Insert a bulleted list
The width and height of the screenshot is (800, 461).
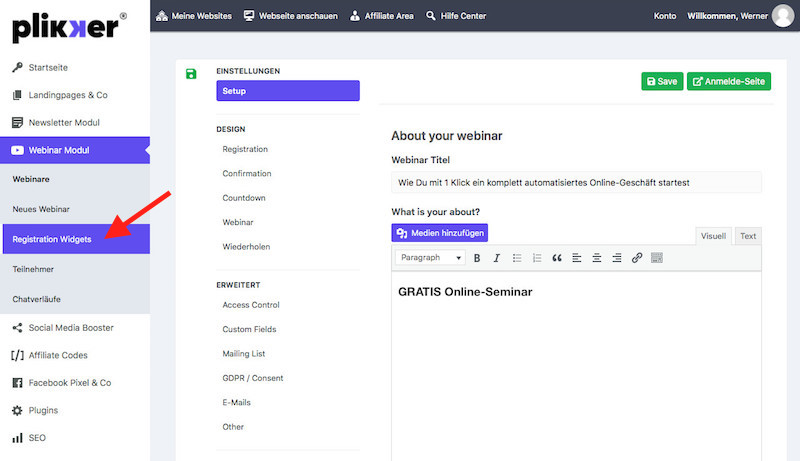[x=517, y=258]
